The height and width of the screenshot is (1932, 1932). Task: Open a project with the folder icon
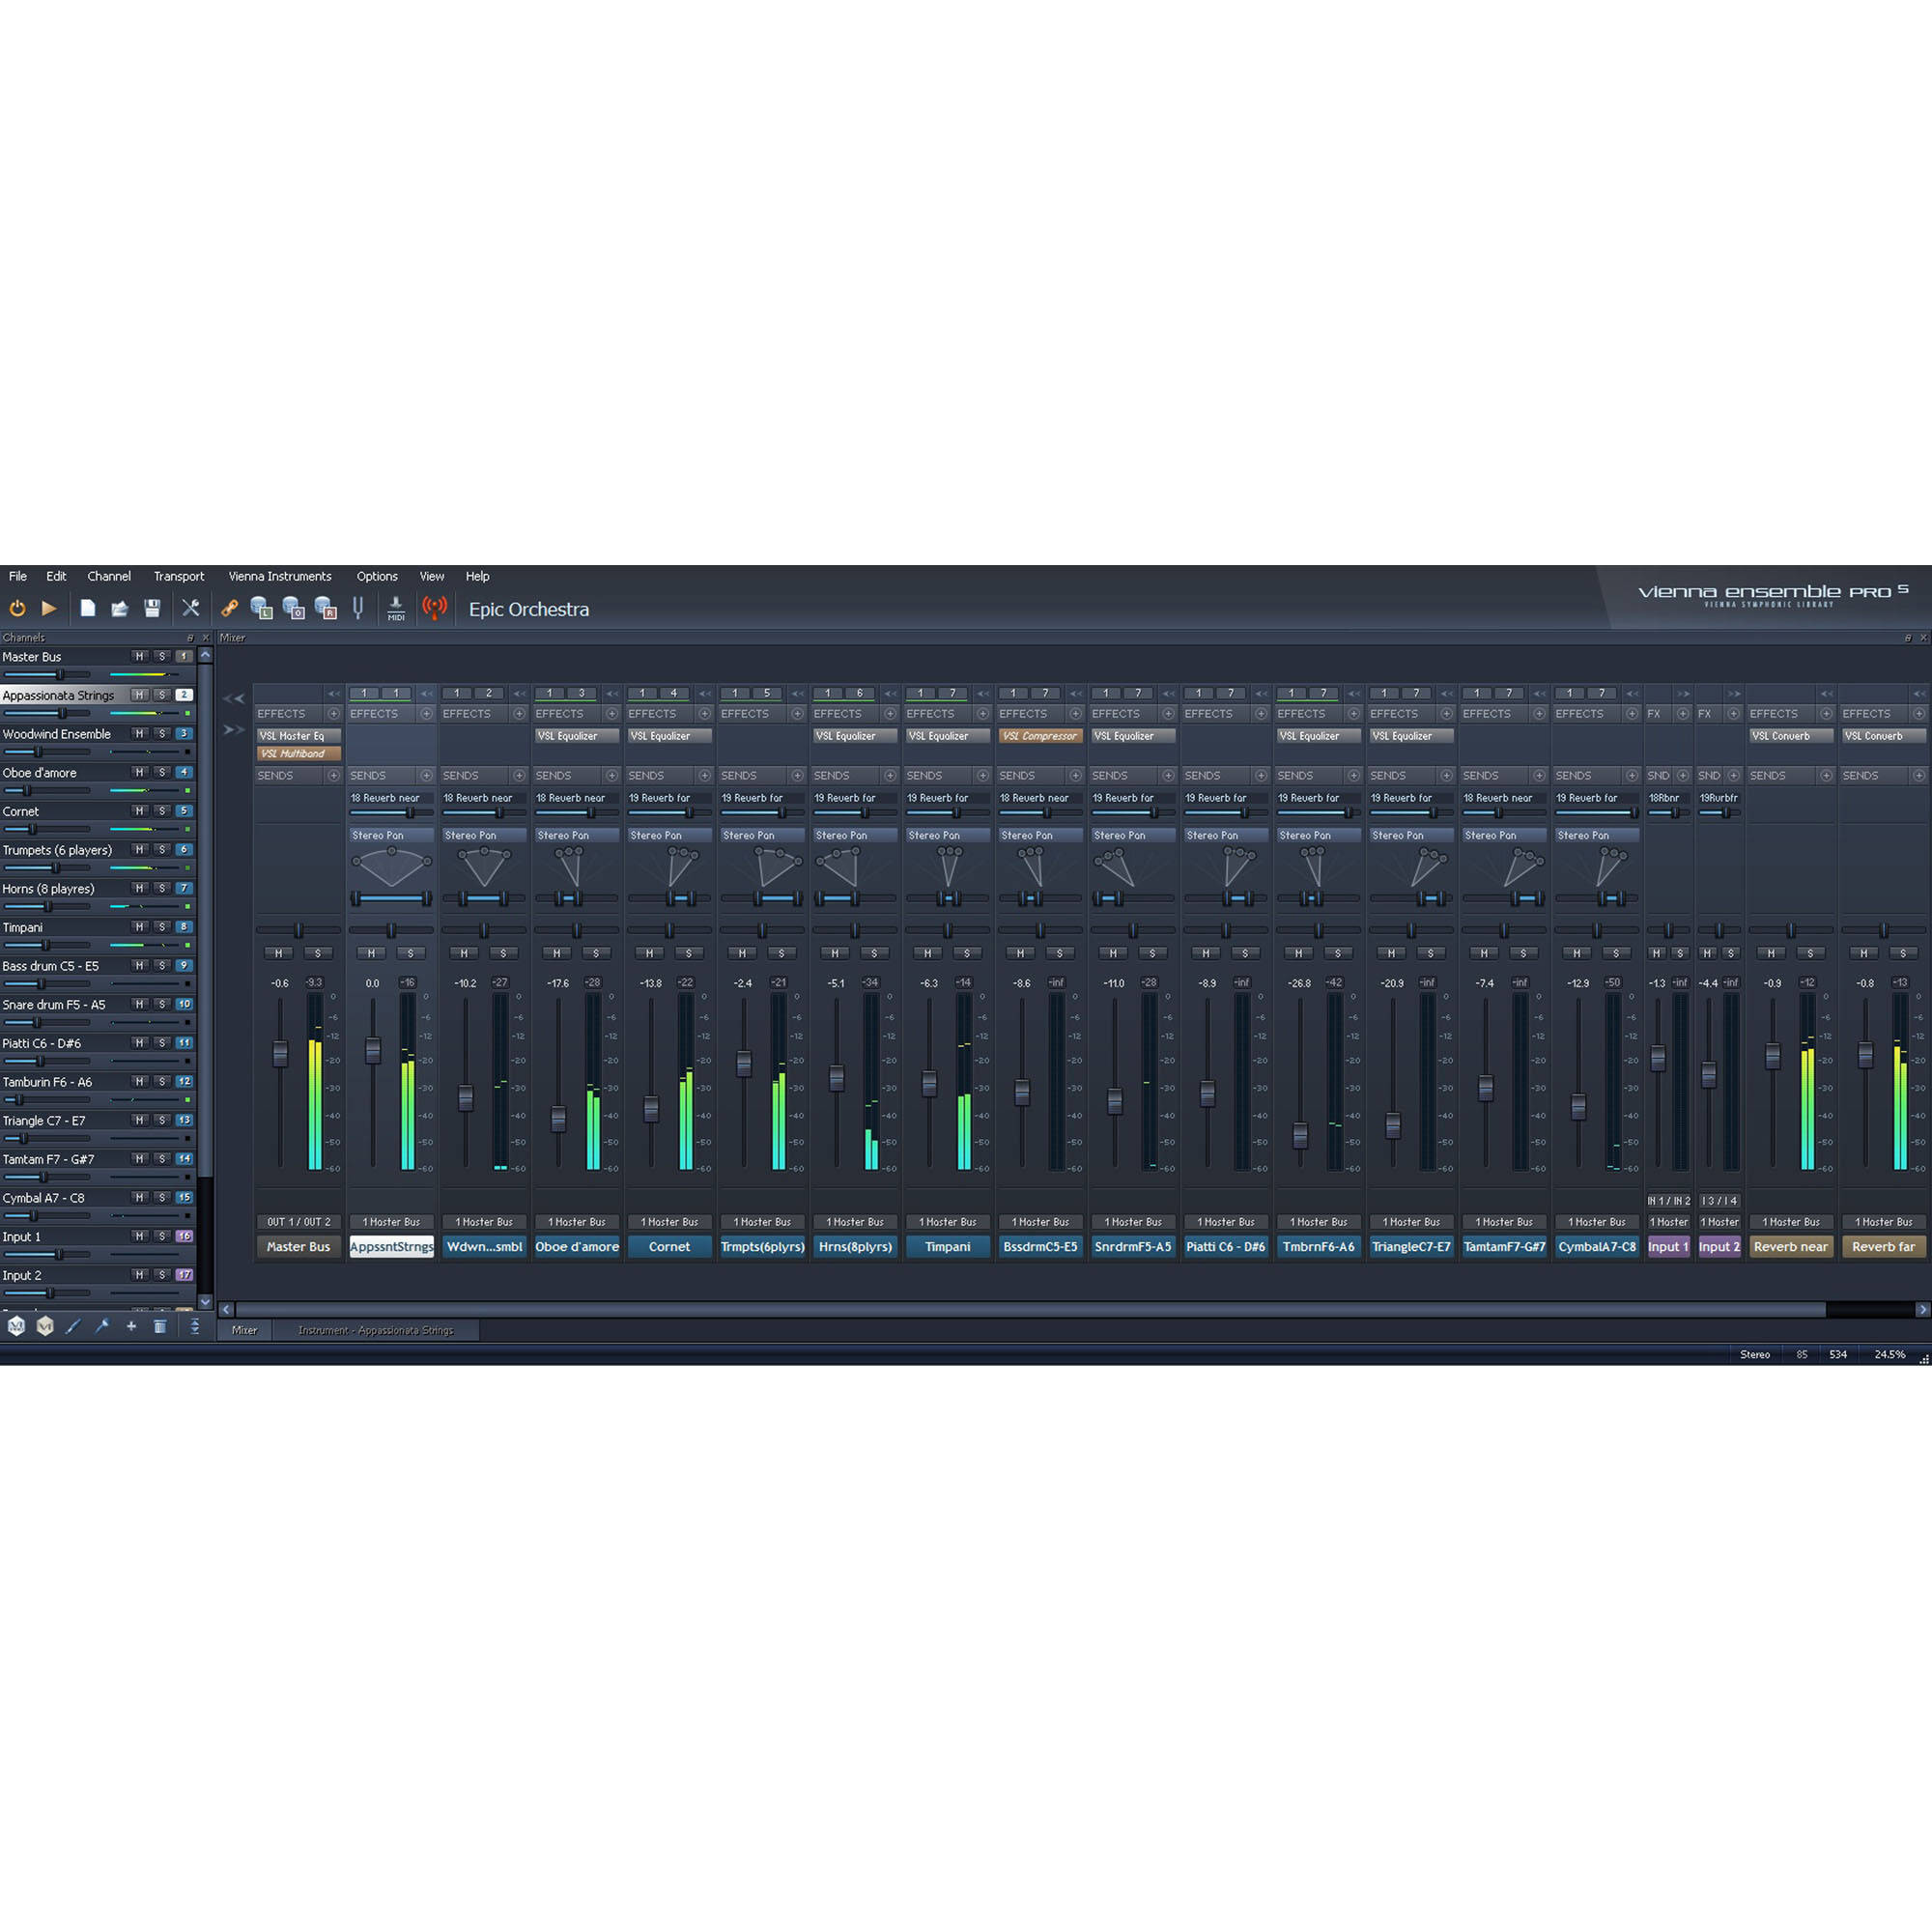(120, 608)
